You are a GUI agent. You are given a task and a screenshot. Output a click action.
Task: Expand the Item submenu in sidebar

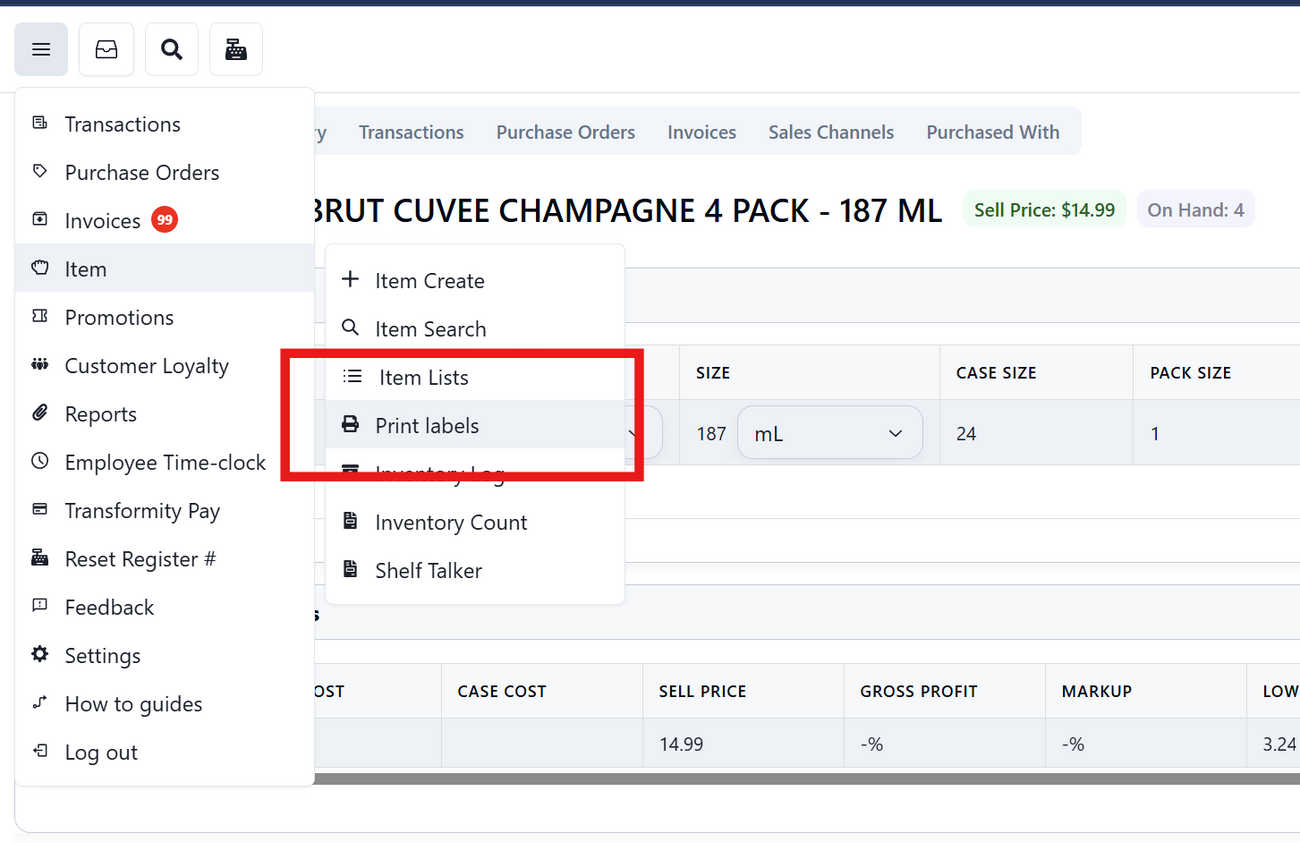click(85, 269)
